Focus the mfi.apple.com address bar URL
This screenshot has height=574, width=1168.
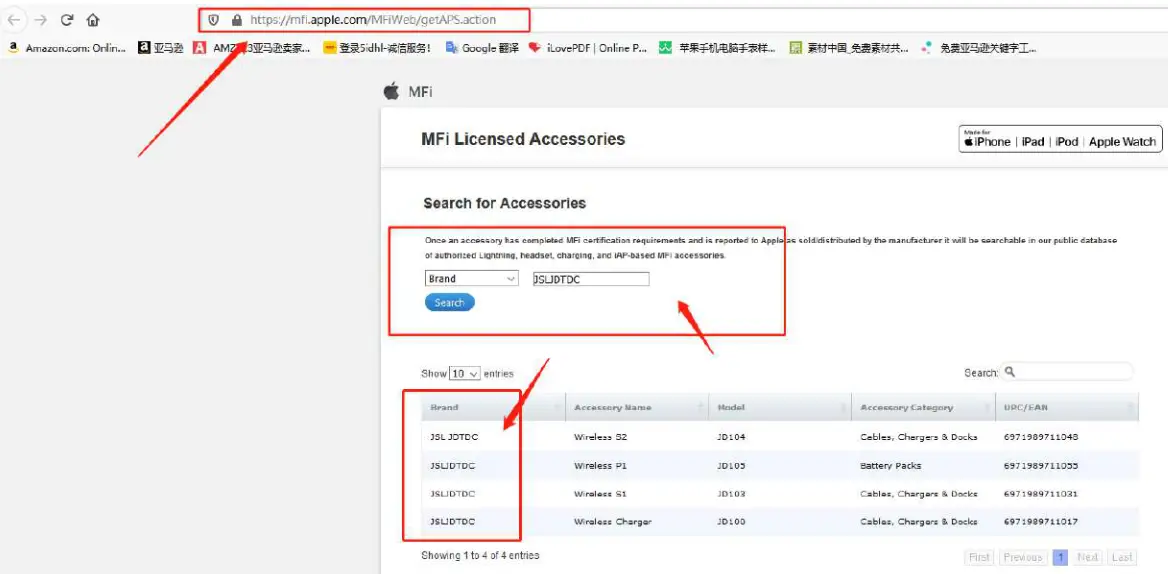pos(372,20)
